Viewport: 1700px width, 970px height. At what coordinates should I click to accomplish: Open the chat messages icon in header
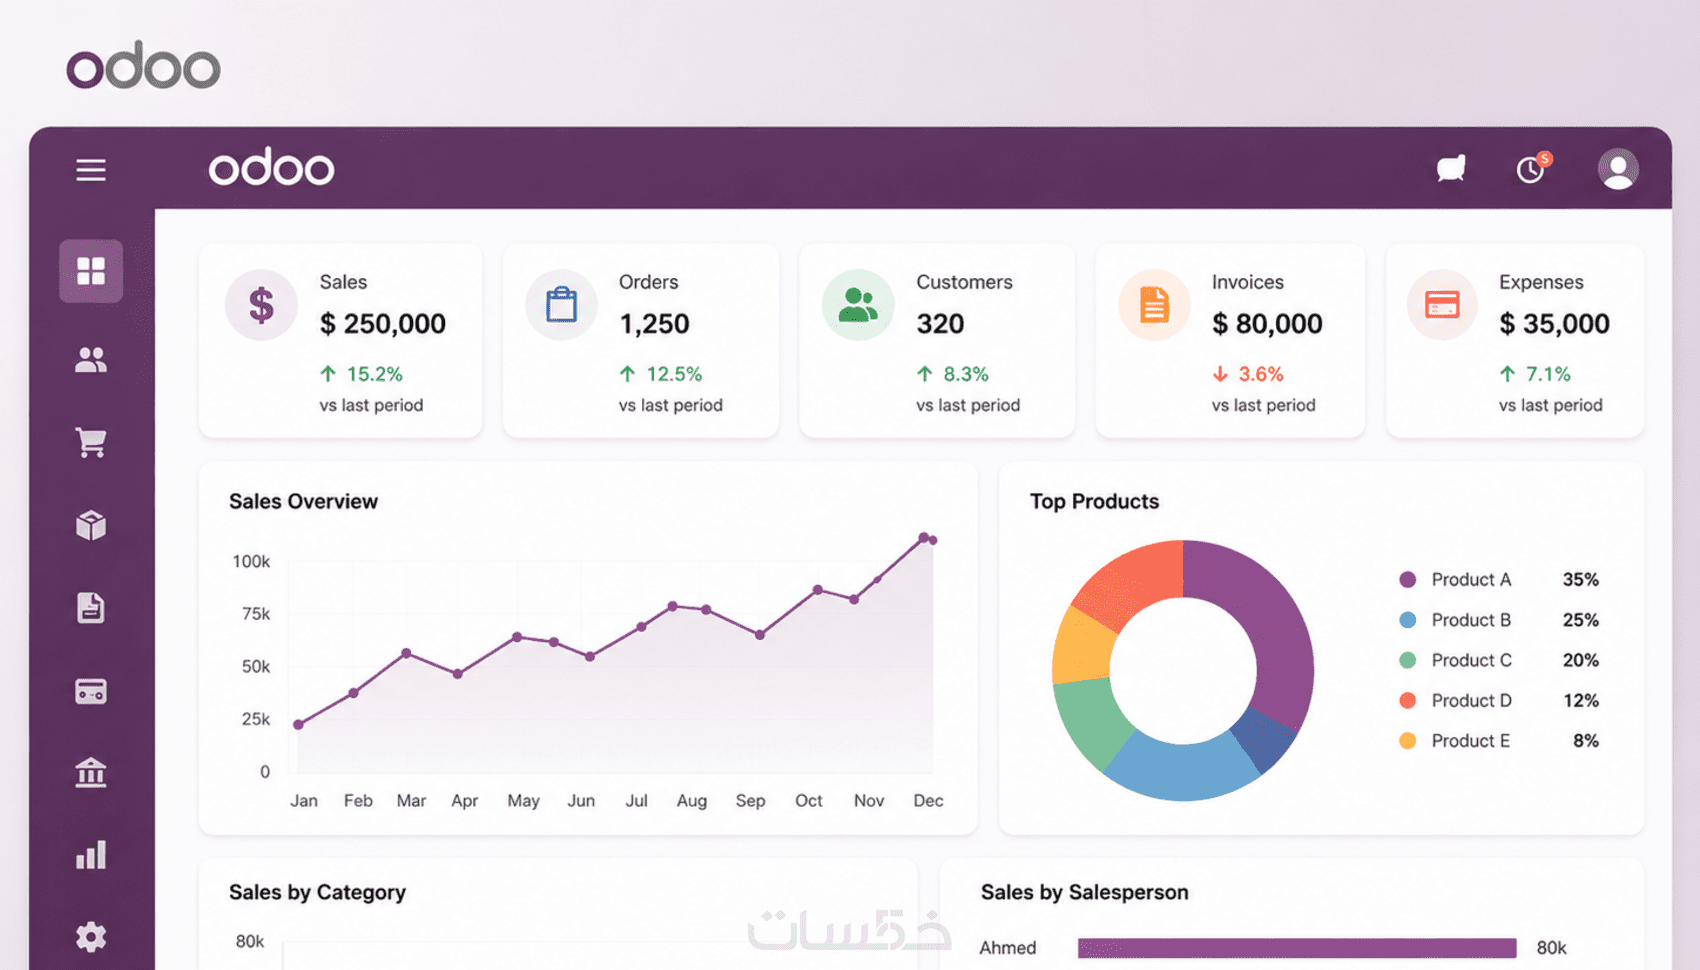(x=1451, y=169)
